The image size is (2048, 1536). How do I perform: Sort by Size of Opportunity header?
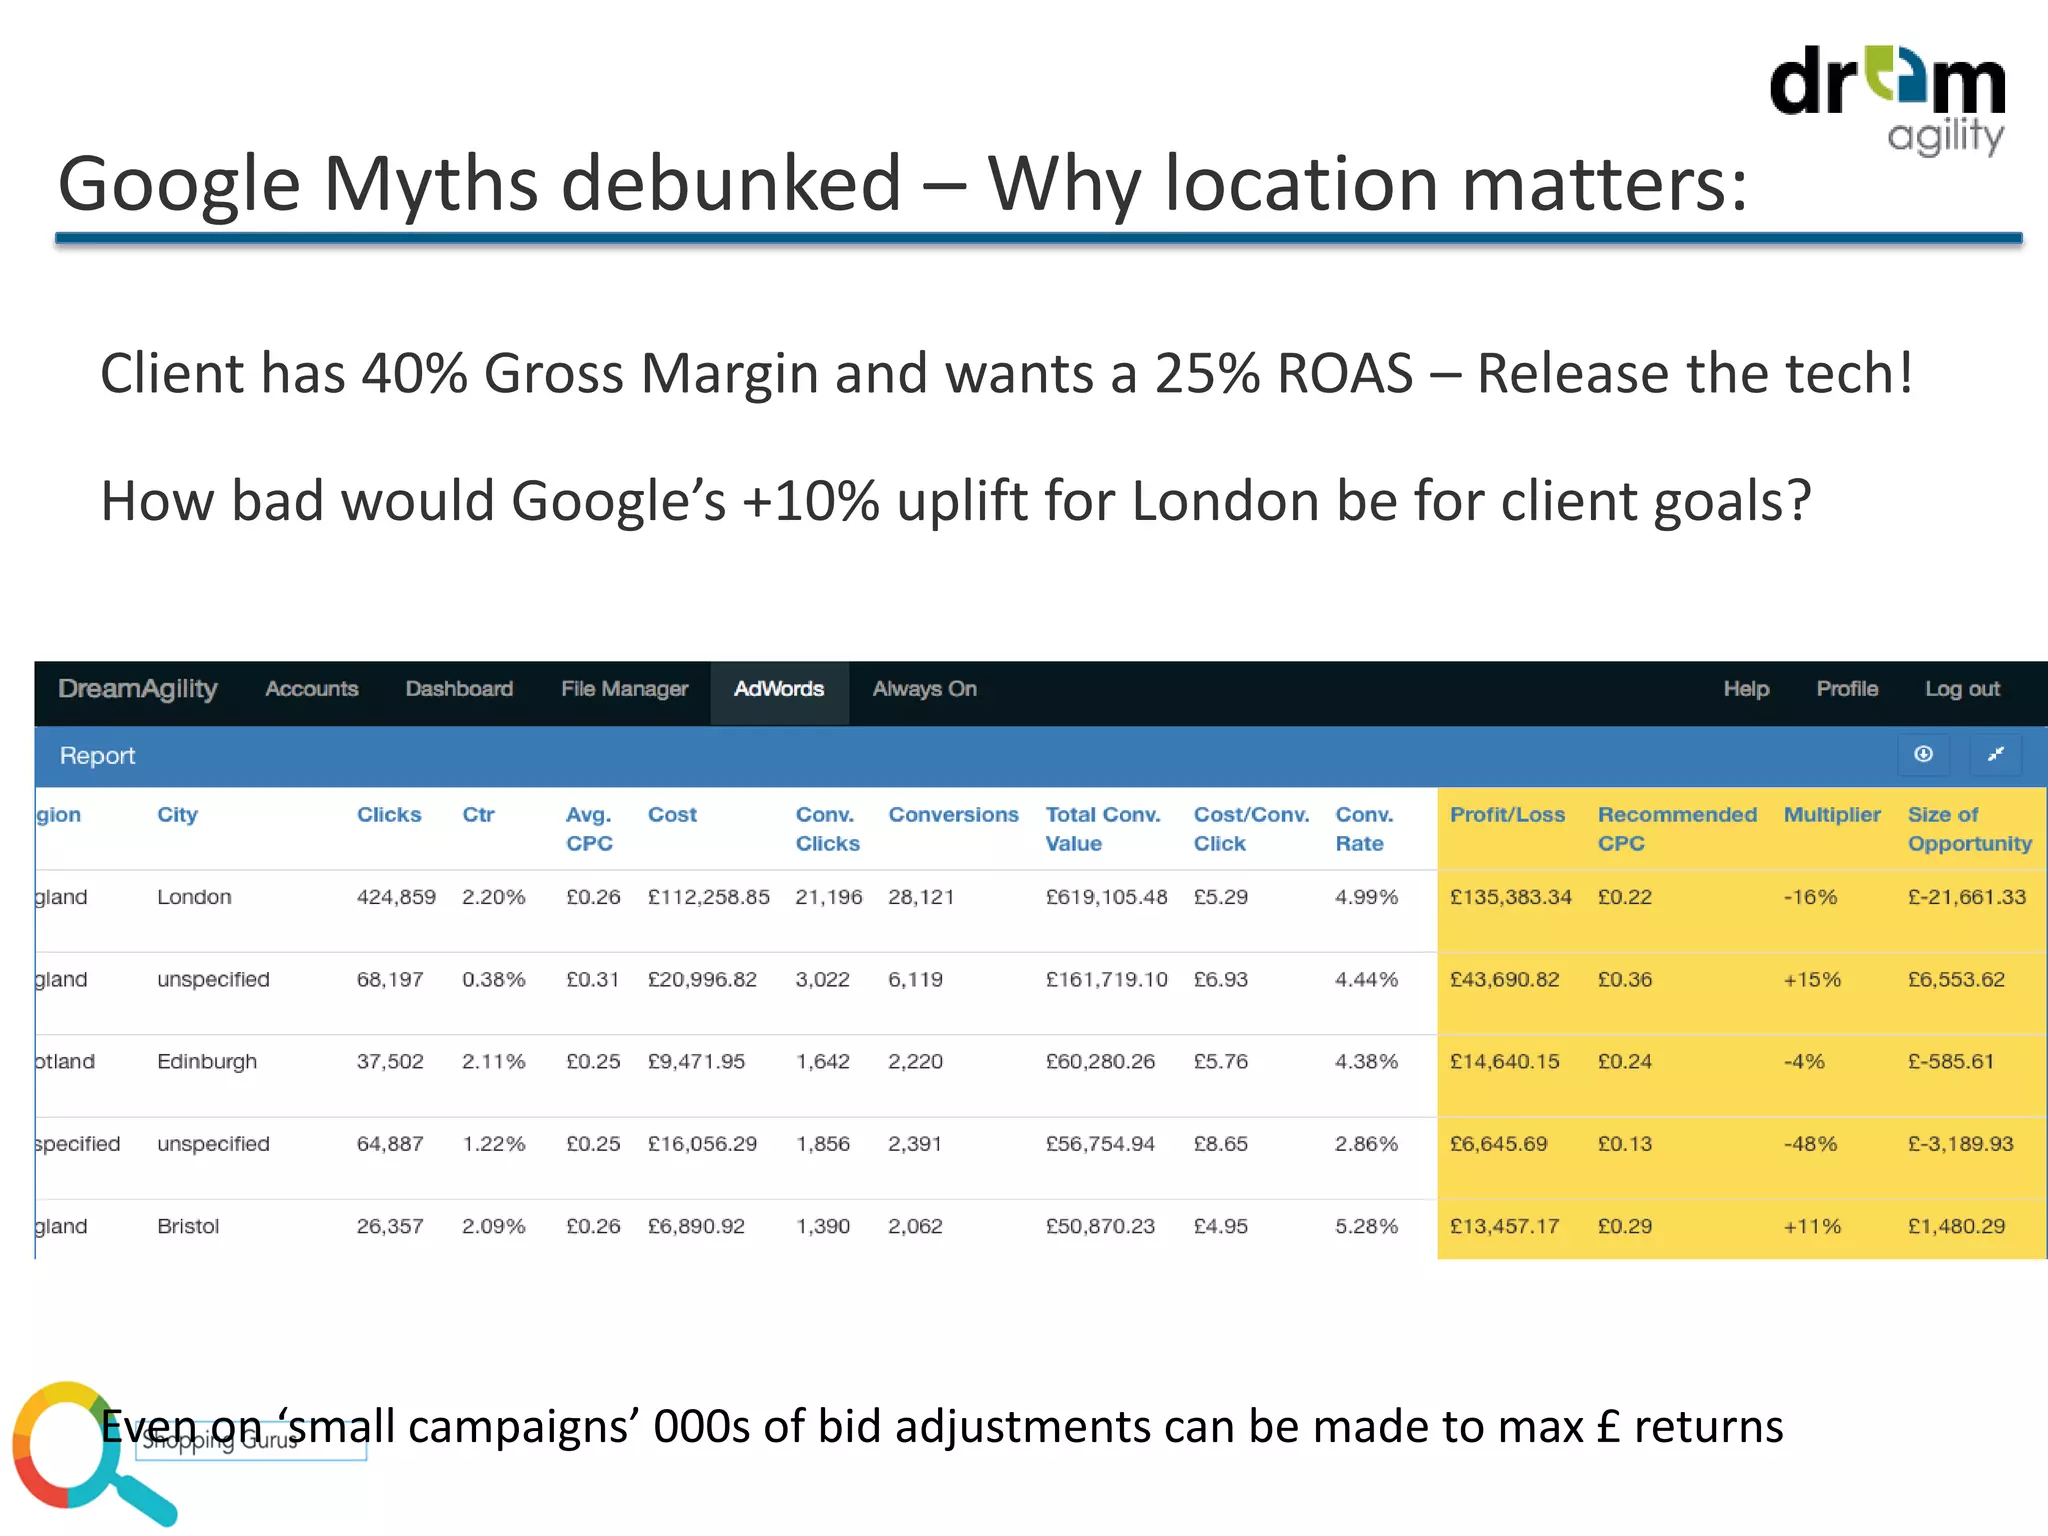(x=1969, y=829)
